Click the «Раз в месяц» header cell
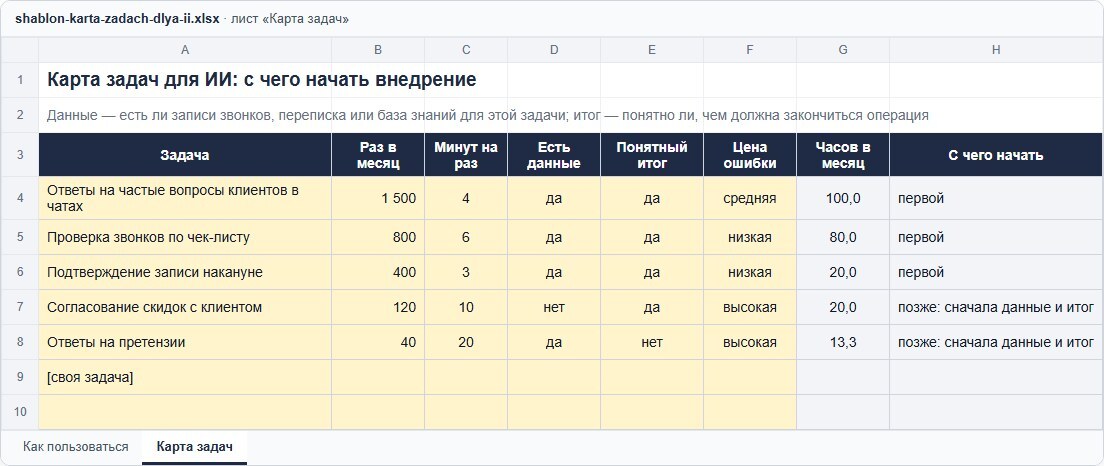Viewport: 1104px width, 466px height. point(378,155)
